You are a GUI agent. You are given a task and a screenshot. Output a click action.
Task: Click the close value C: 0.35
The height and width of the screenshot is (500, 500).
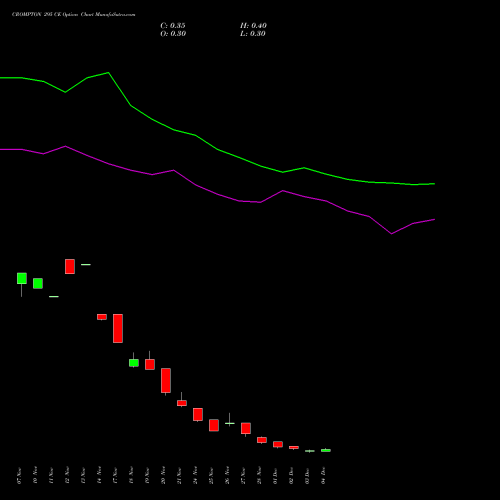[173, 26]
